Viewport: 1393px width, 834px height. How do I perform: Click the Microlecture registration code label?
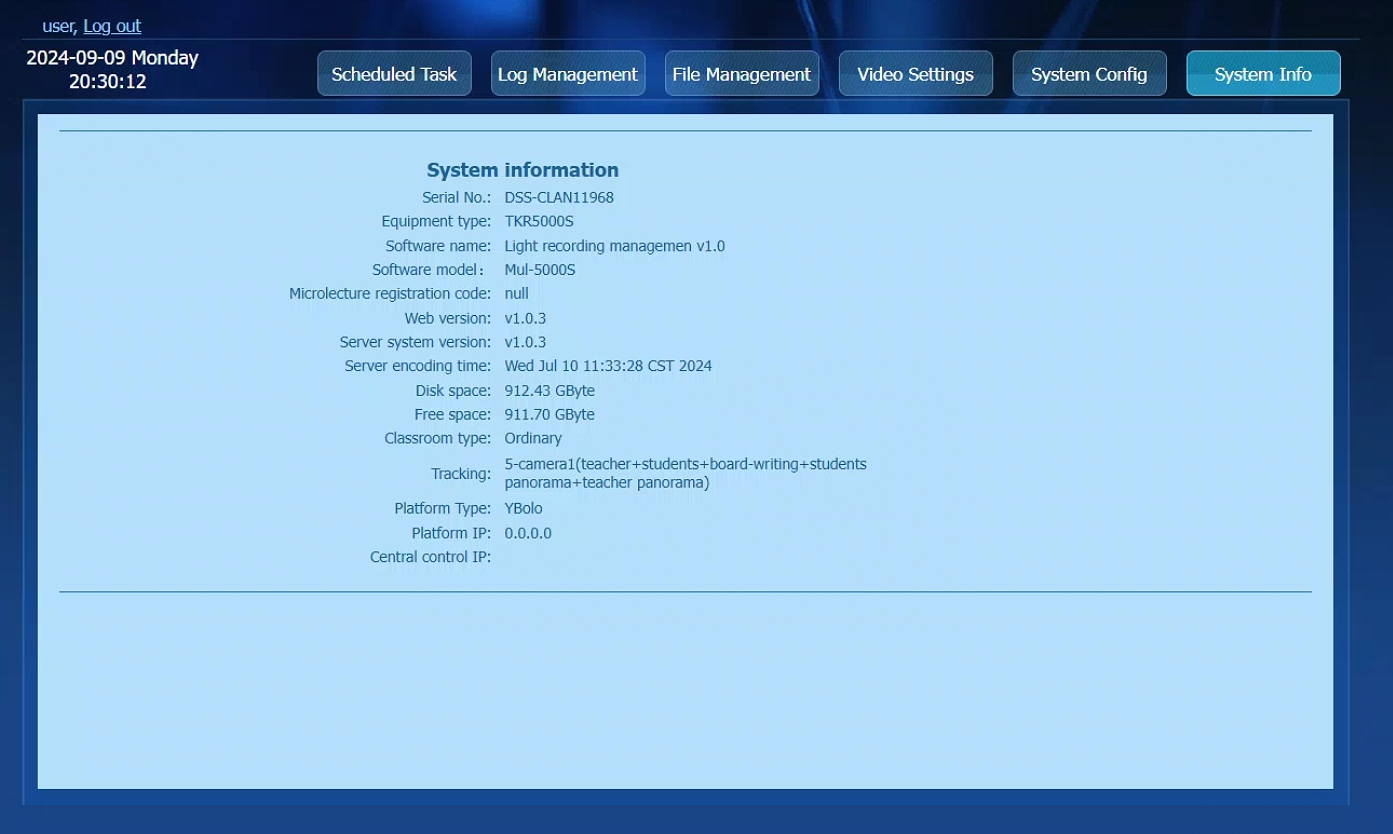[390, 294]
